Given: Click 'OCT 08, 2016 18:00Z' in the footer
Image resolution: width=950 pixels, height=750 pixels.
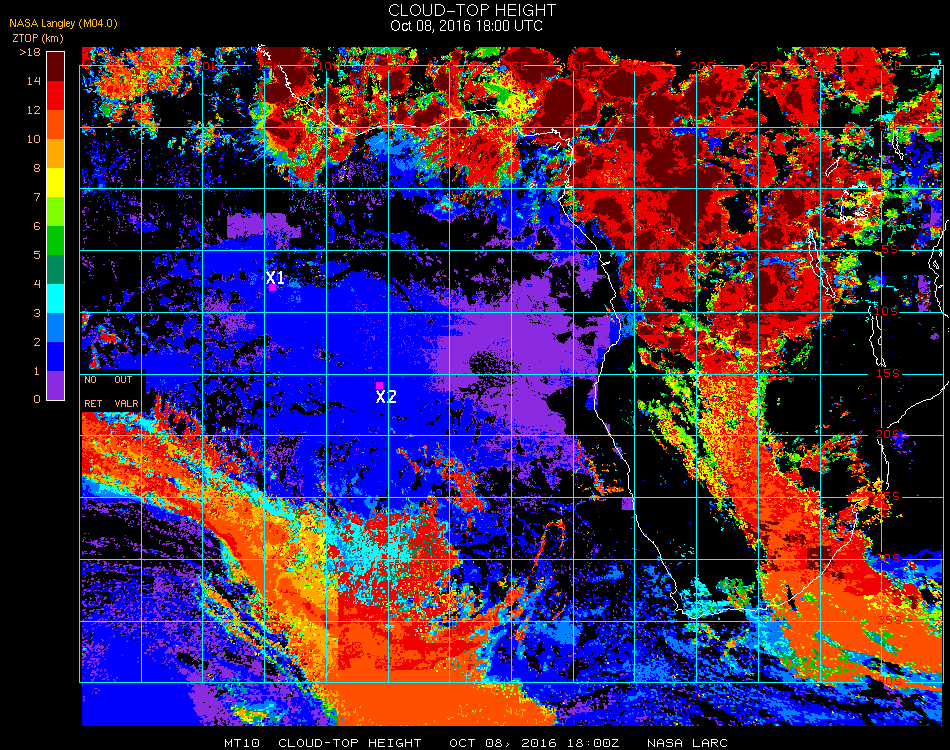Looking at the screenshot, I should click(x=534, y=743).
